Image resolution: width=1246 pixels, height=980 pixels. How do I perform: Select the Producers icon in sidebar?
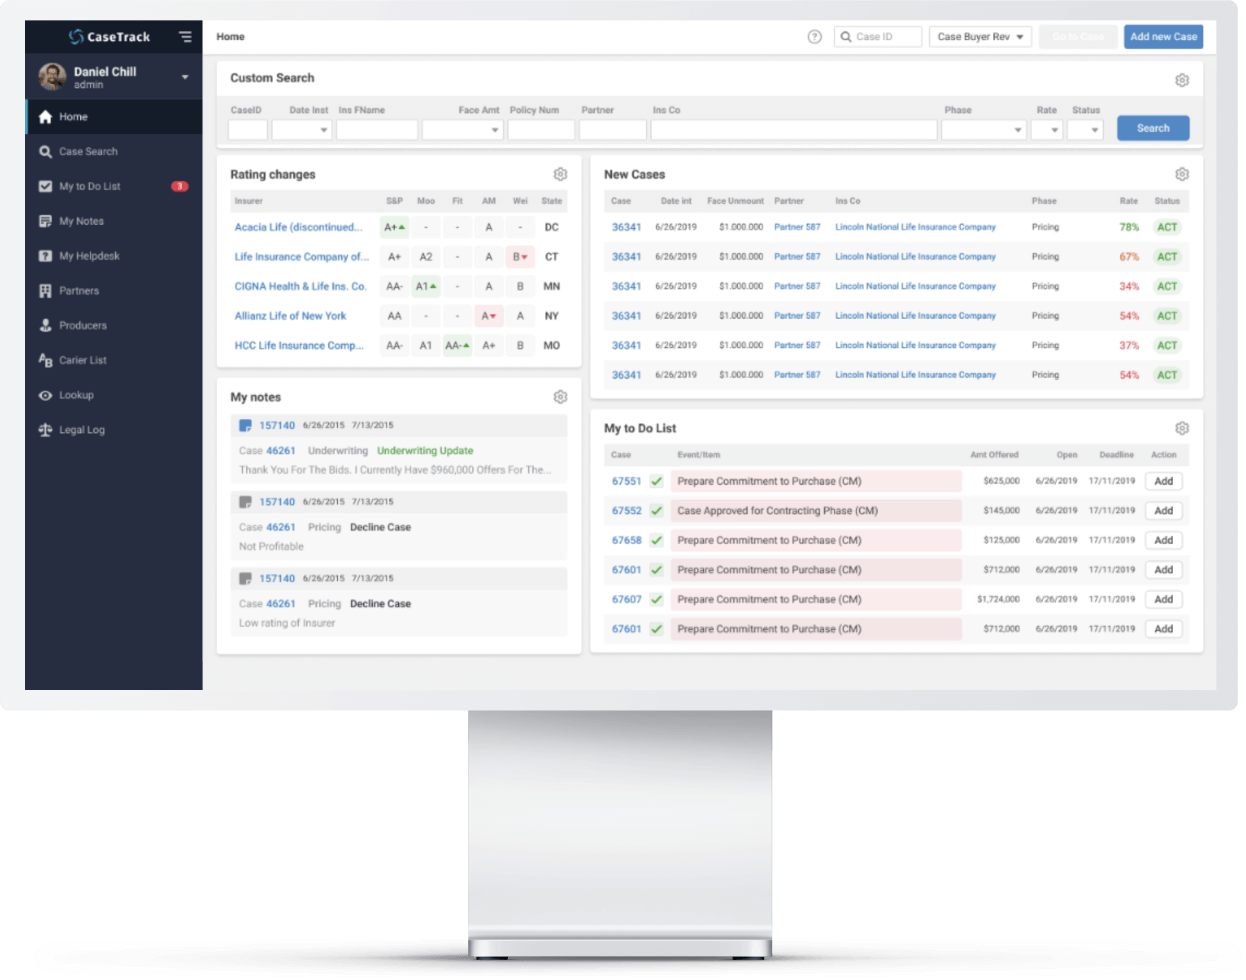[45, 325]
